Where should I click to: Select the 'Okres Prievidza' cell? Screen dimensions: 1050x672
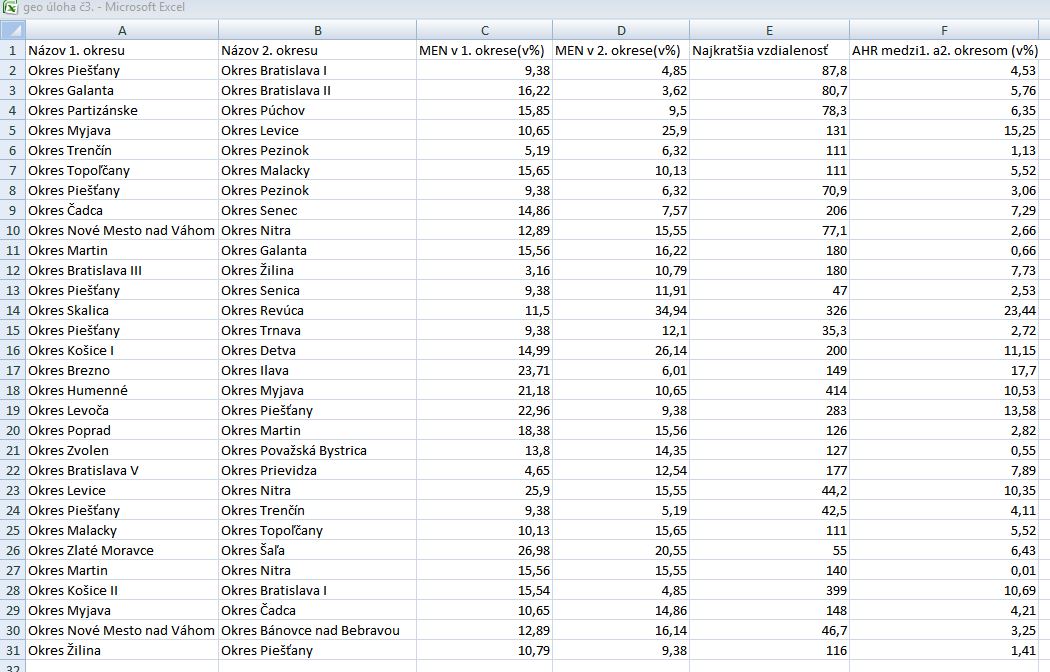coord(317,471)
